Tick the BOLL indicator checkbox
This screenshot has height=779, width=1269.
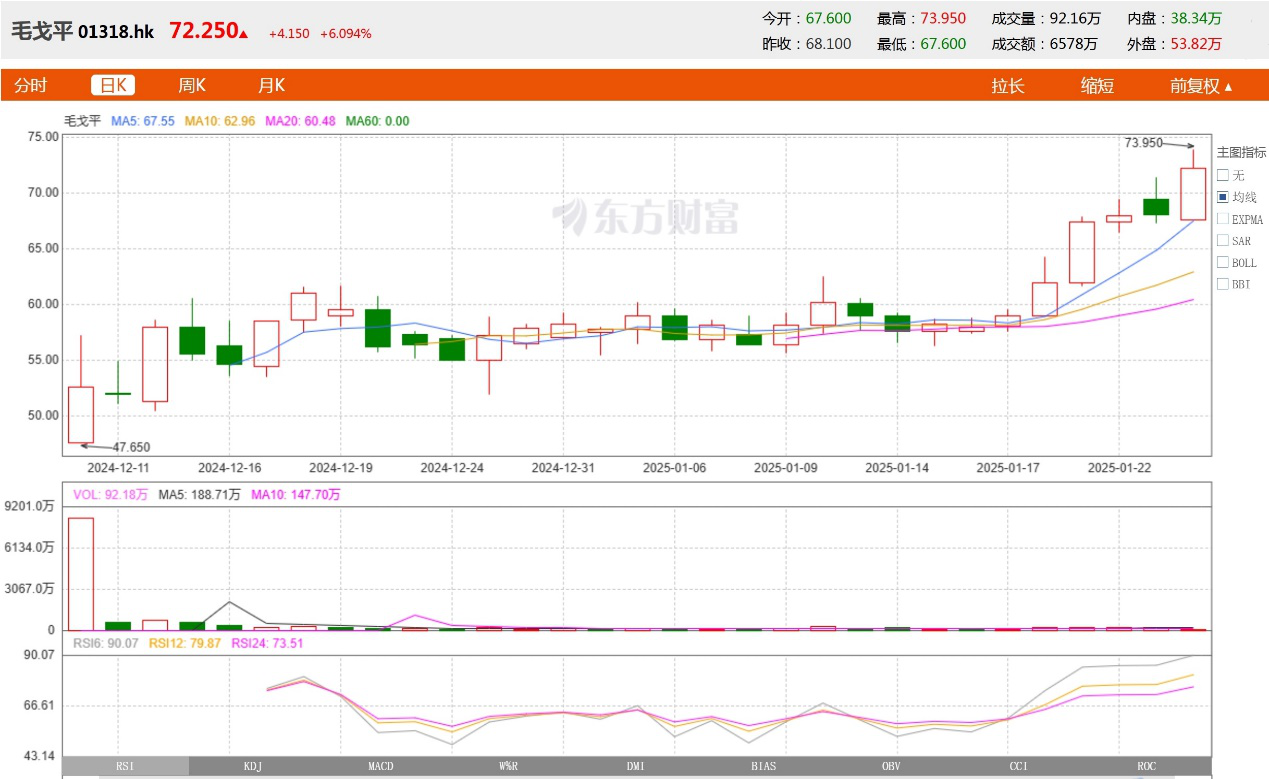1222,263
